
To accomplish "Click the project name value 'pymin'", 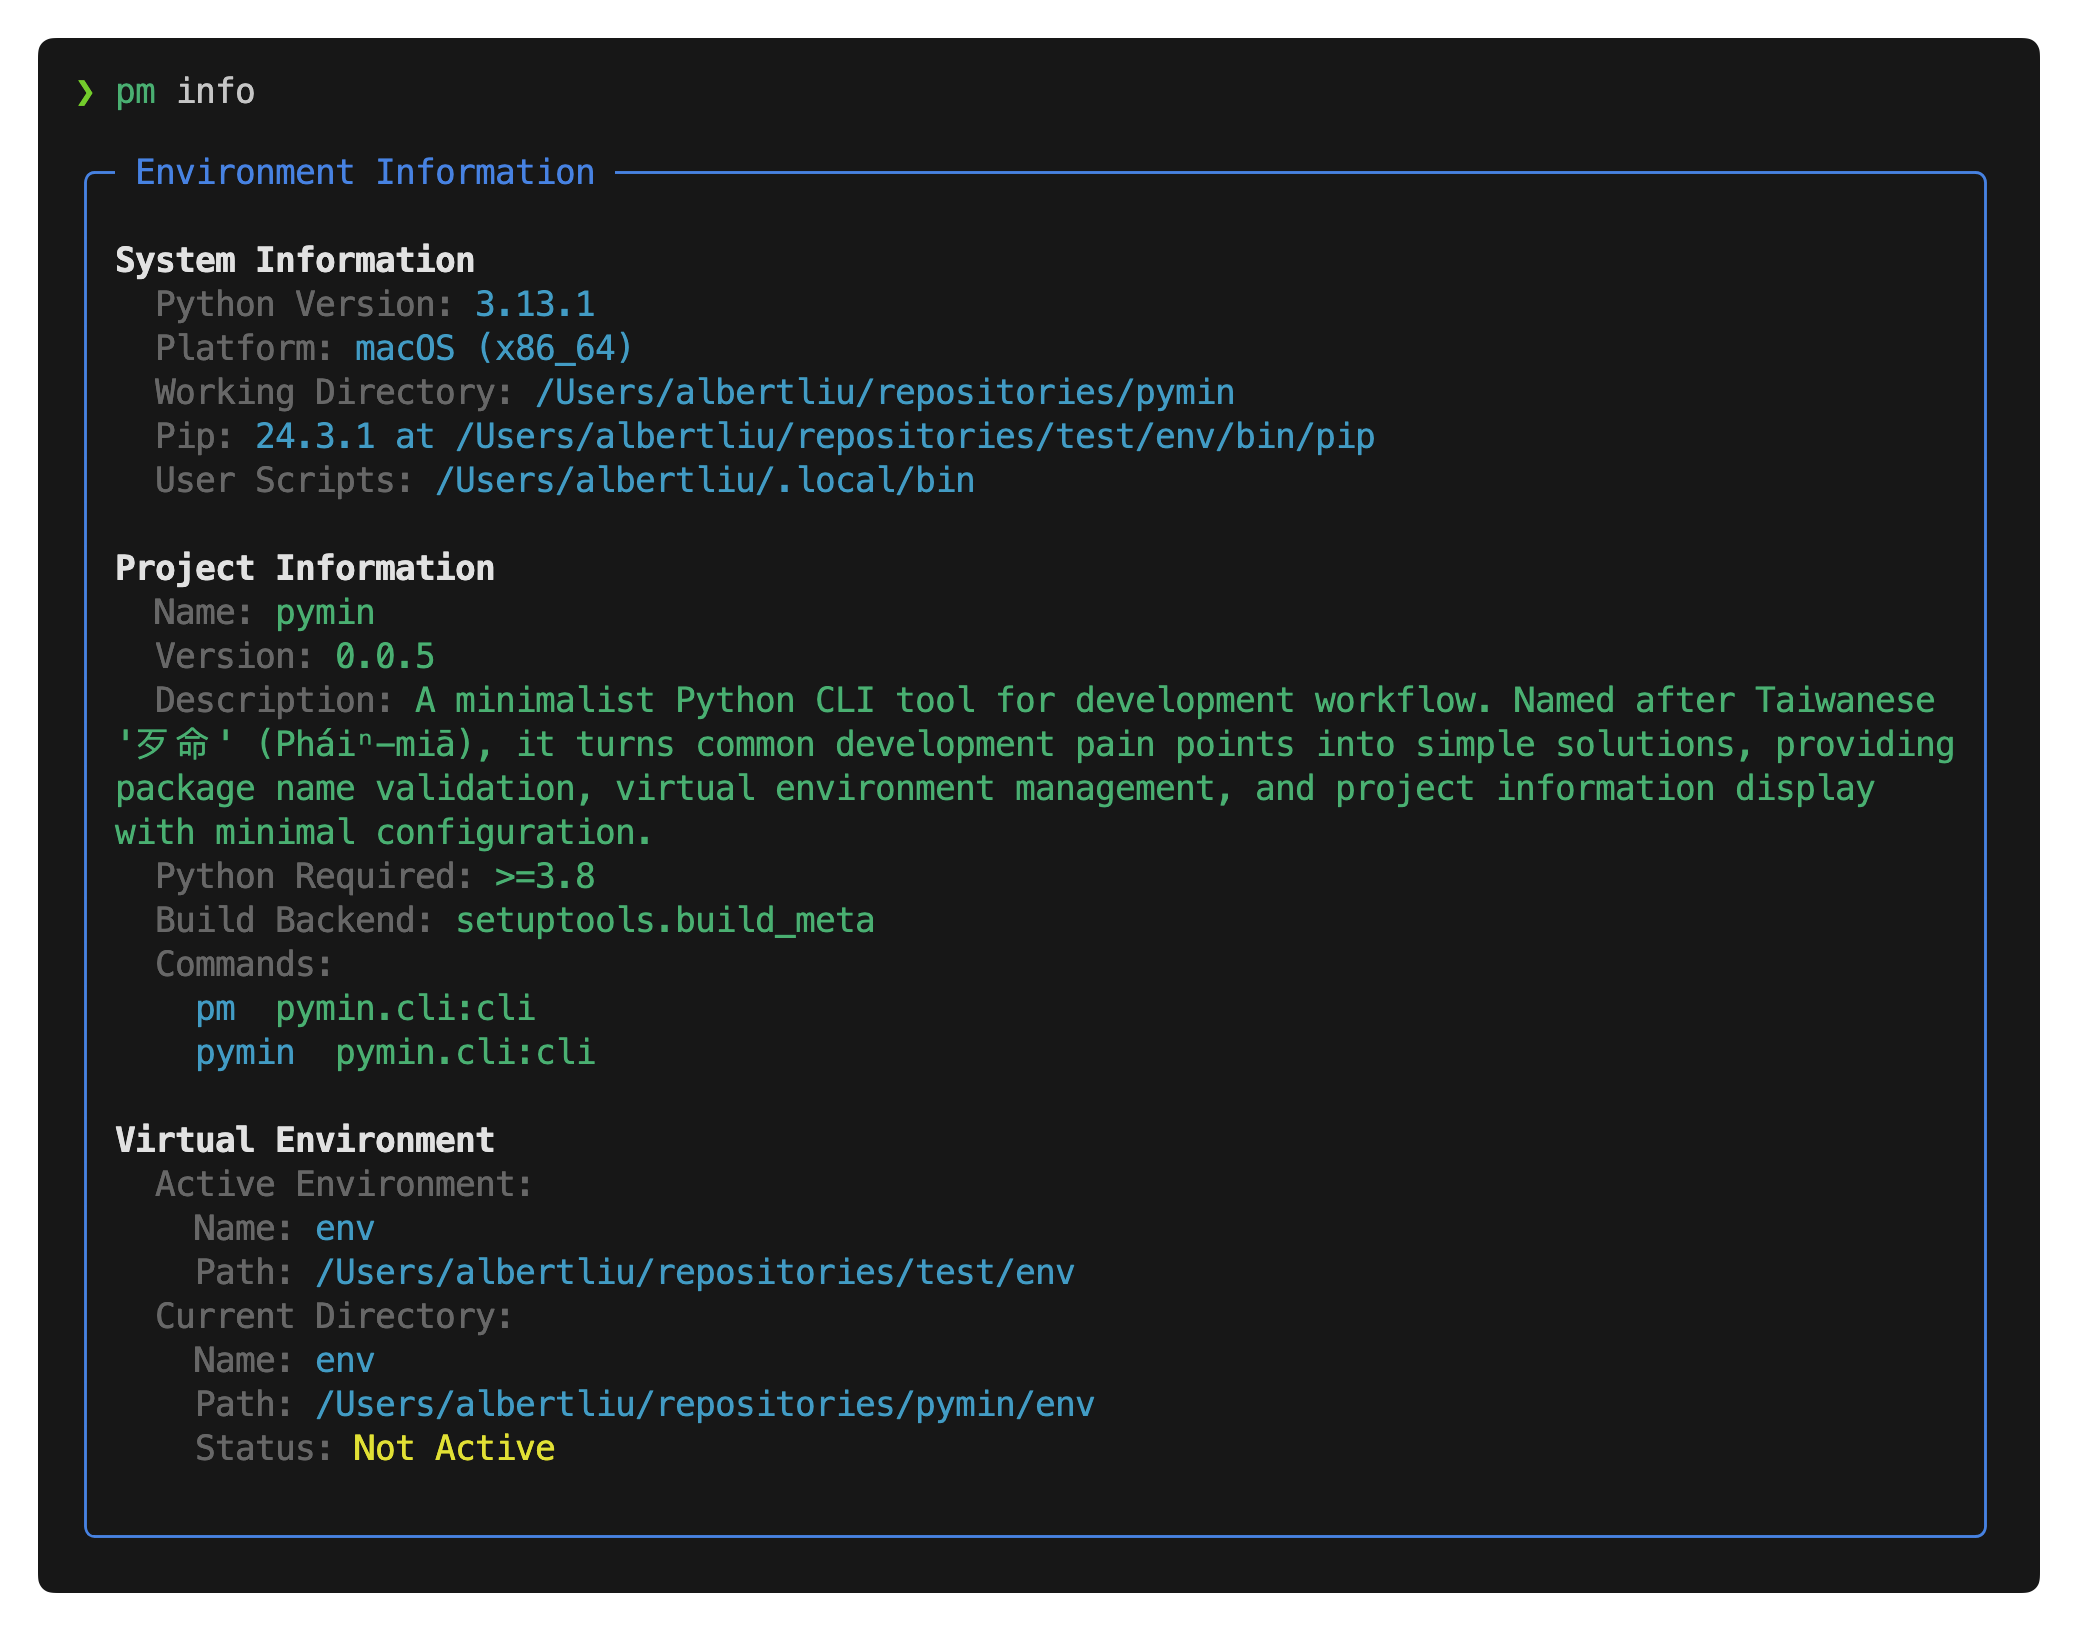I will click(x=325, y=613).
